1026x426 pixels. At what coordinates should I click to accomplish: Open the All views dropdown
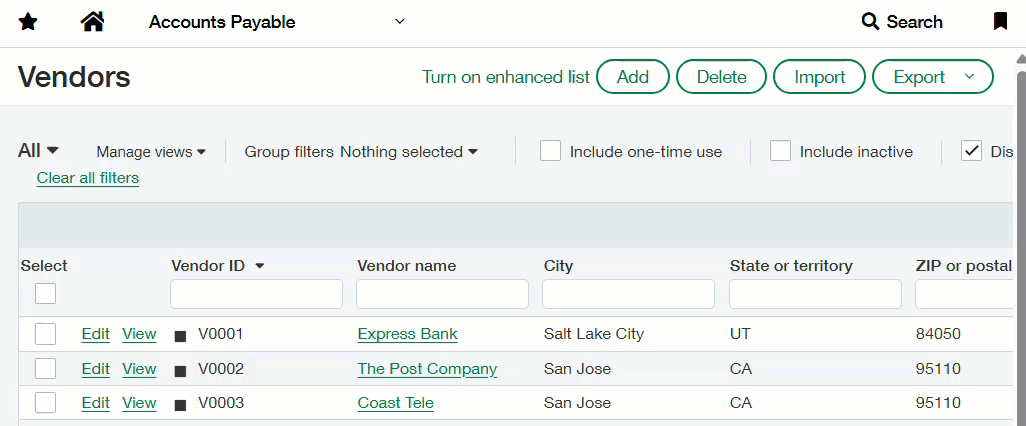pyautogui.click(x=39, y=151)
